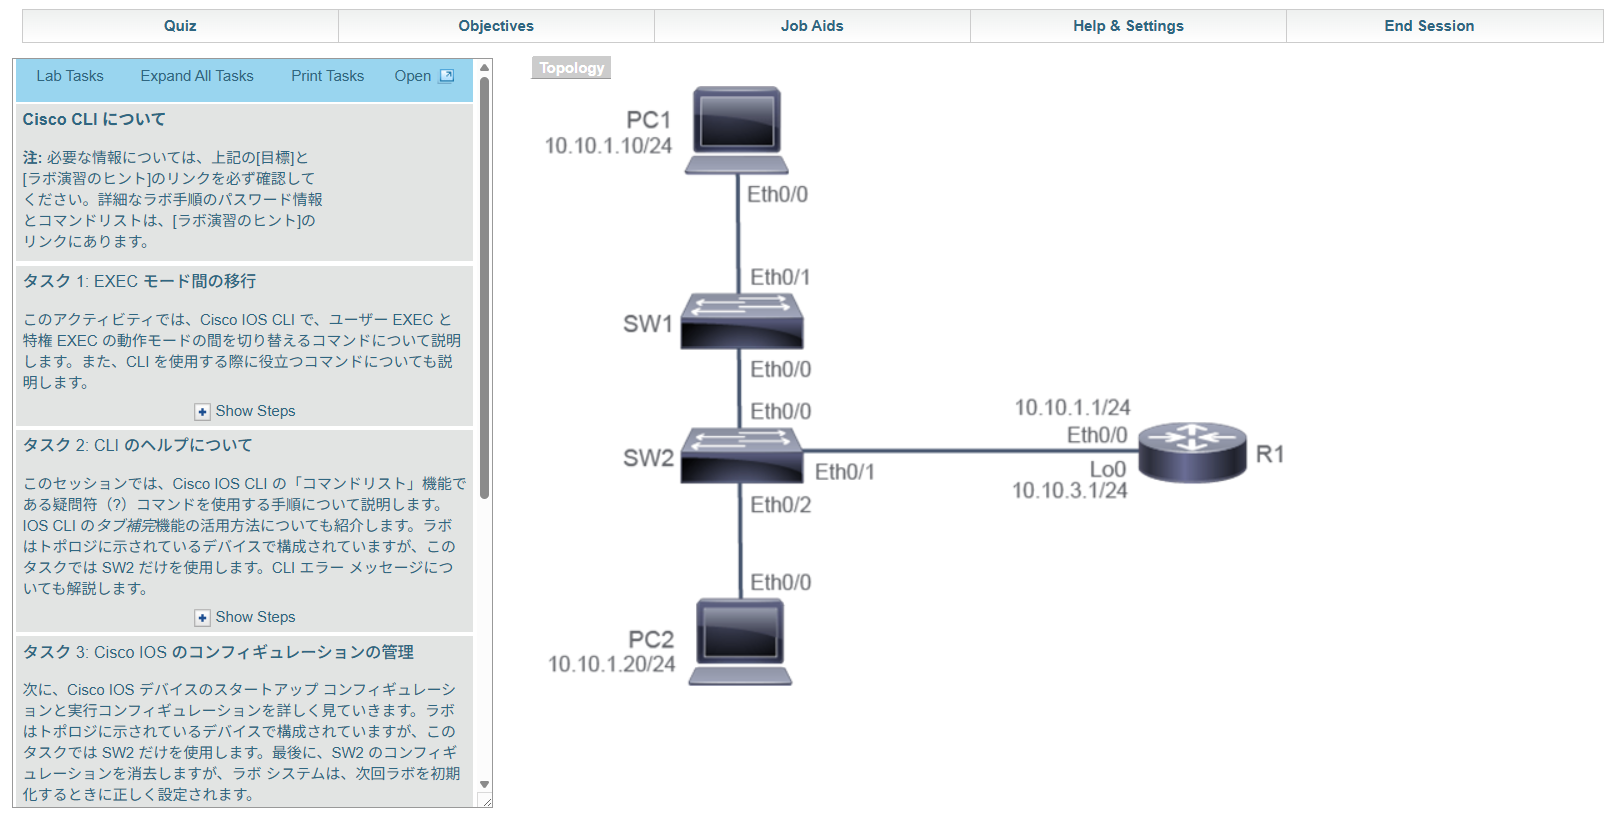Open Help & Settings tab

(x=1128, y=26)
